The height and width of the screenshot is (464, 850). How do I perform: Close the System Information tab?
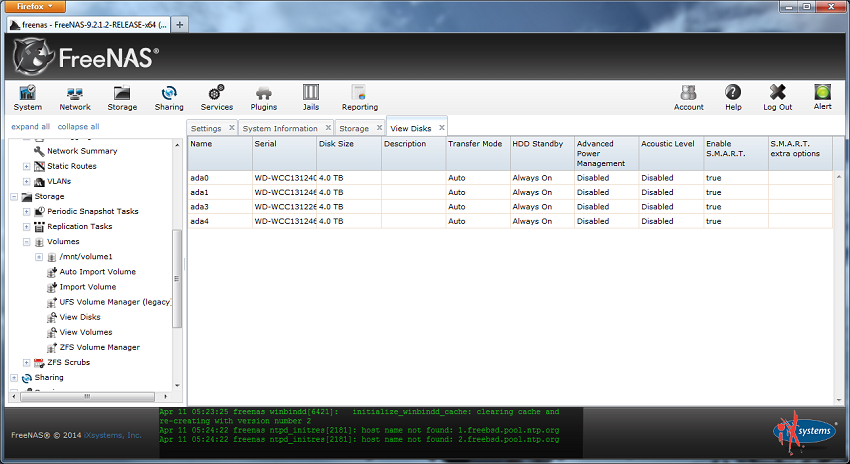[x=328, y=127]
